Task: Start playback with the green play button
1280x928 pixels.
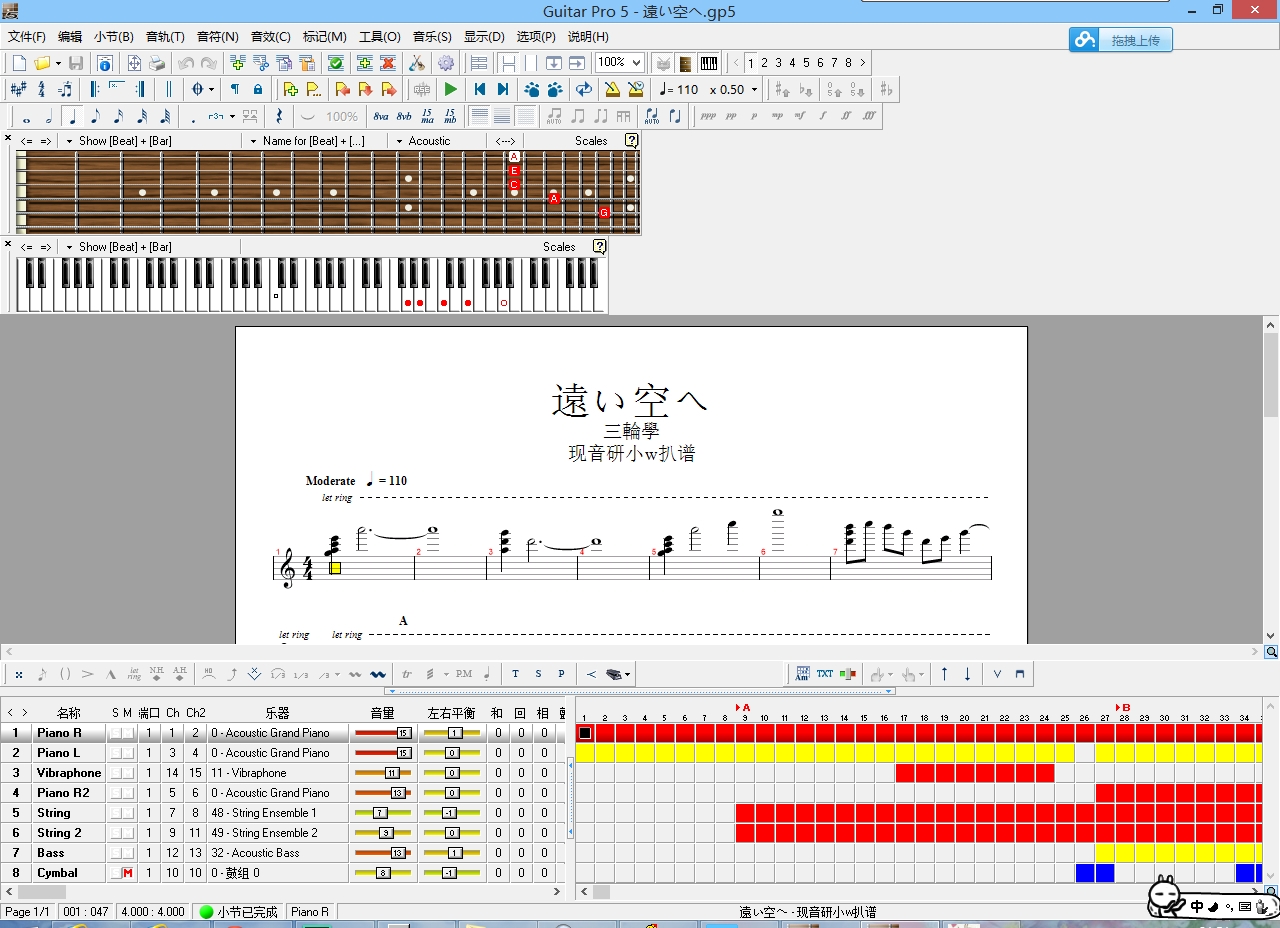Action: coord(451,89)
